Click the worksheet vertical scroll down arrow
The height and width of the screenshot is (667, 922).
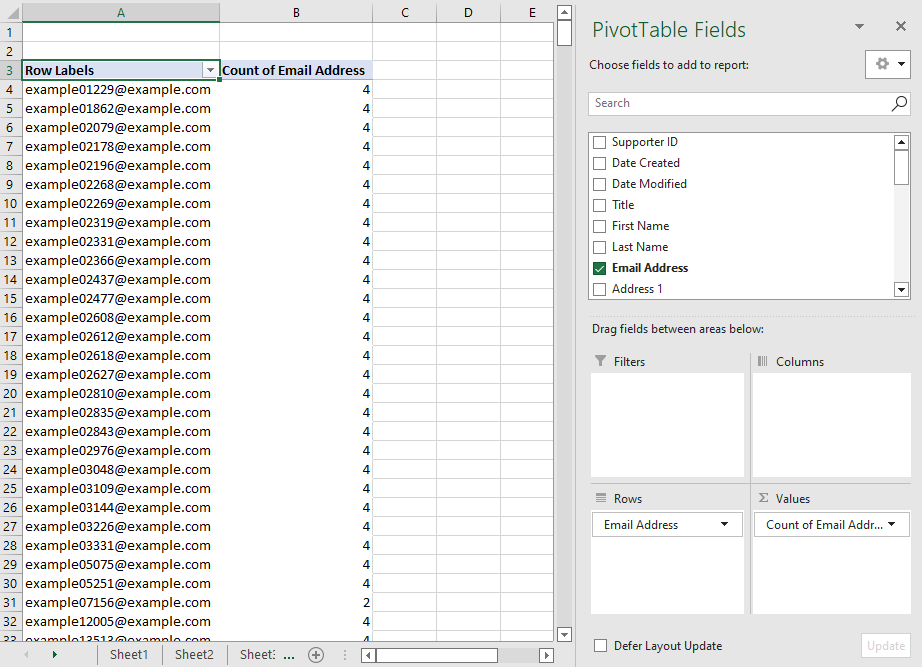564,634
